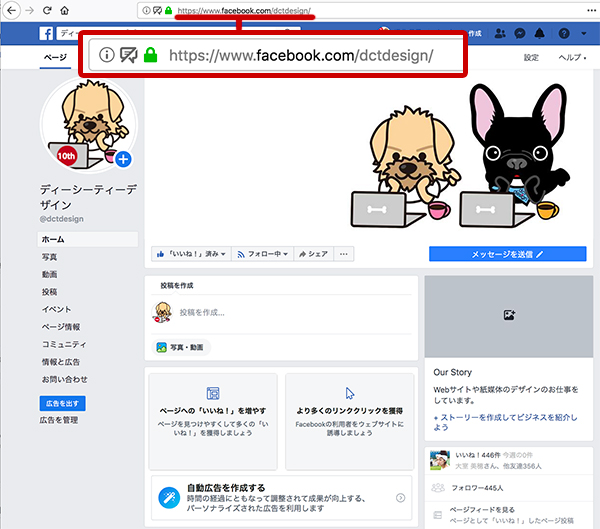Open the notifications bell icon

tap(539, 34)
